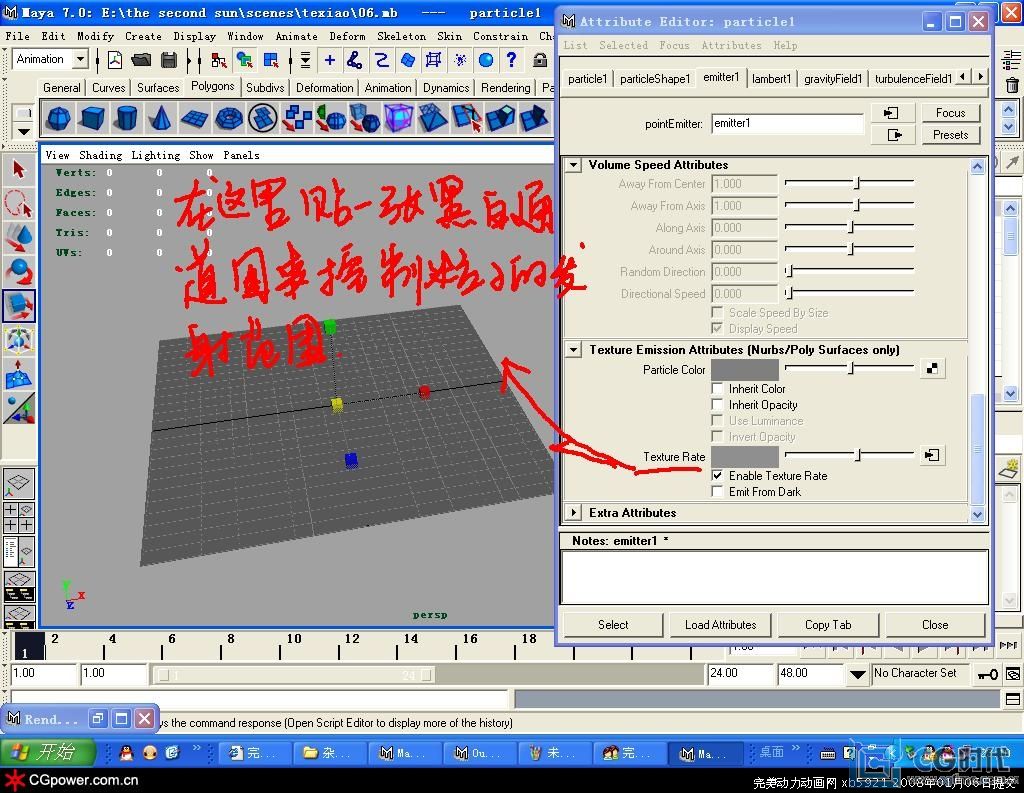Create a polygon sphere from the shelf

59,118
